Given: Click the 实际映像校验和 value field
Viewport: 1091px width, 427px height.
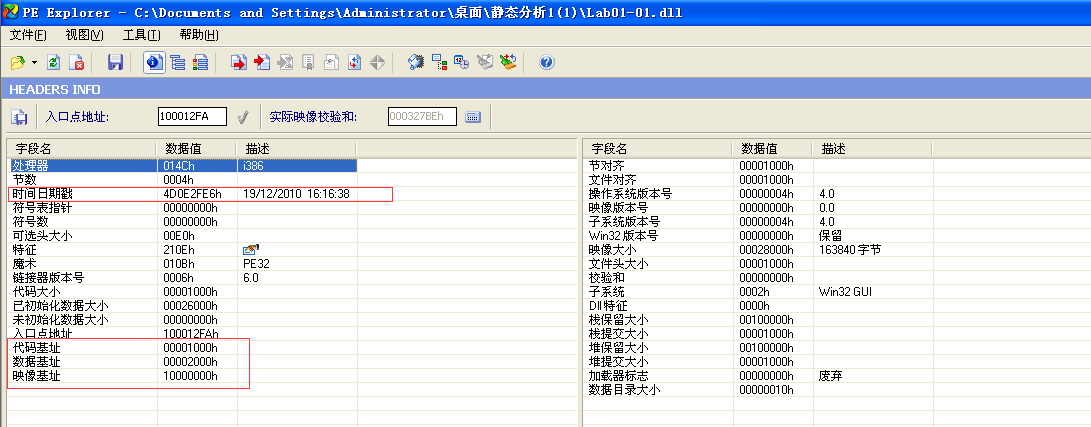Looking at the screenshot, I should pyautogui.click(x=422, y=116).
